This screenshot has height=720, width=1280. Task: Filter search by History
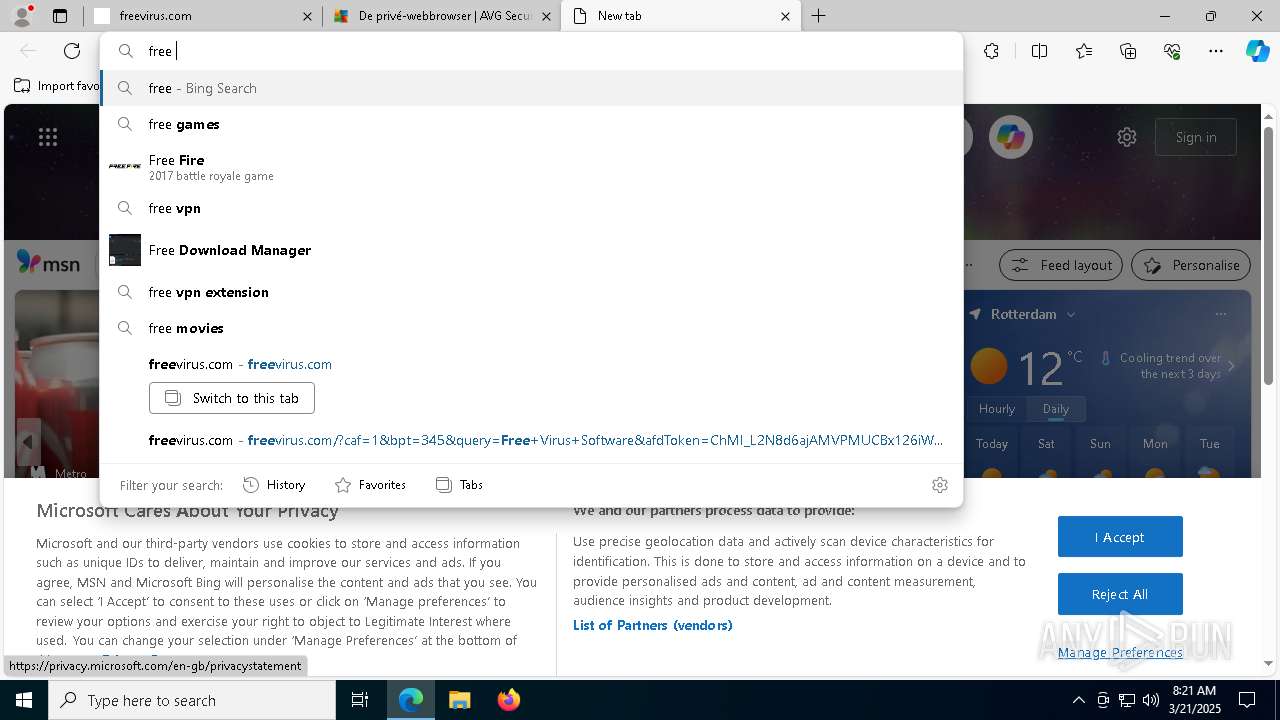click(274, 485)
